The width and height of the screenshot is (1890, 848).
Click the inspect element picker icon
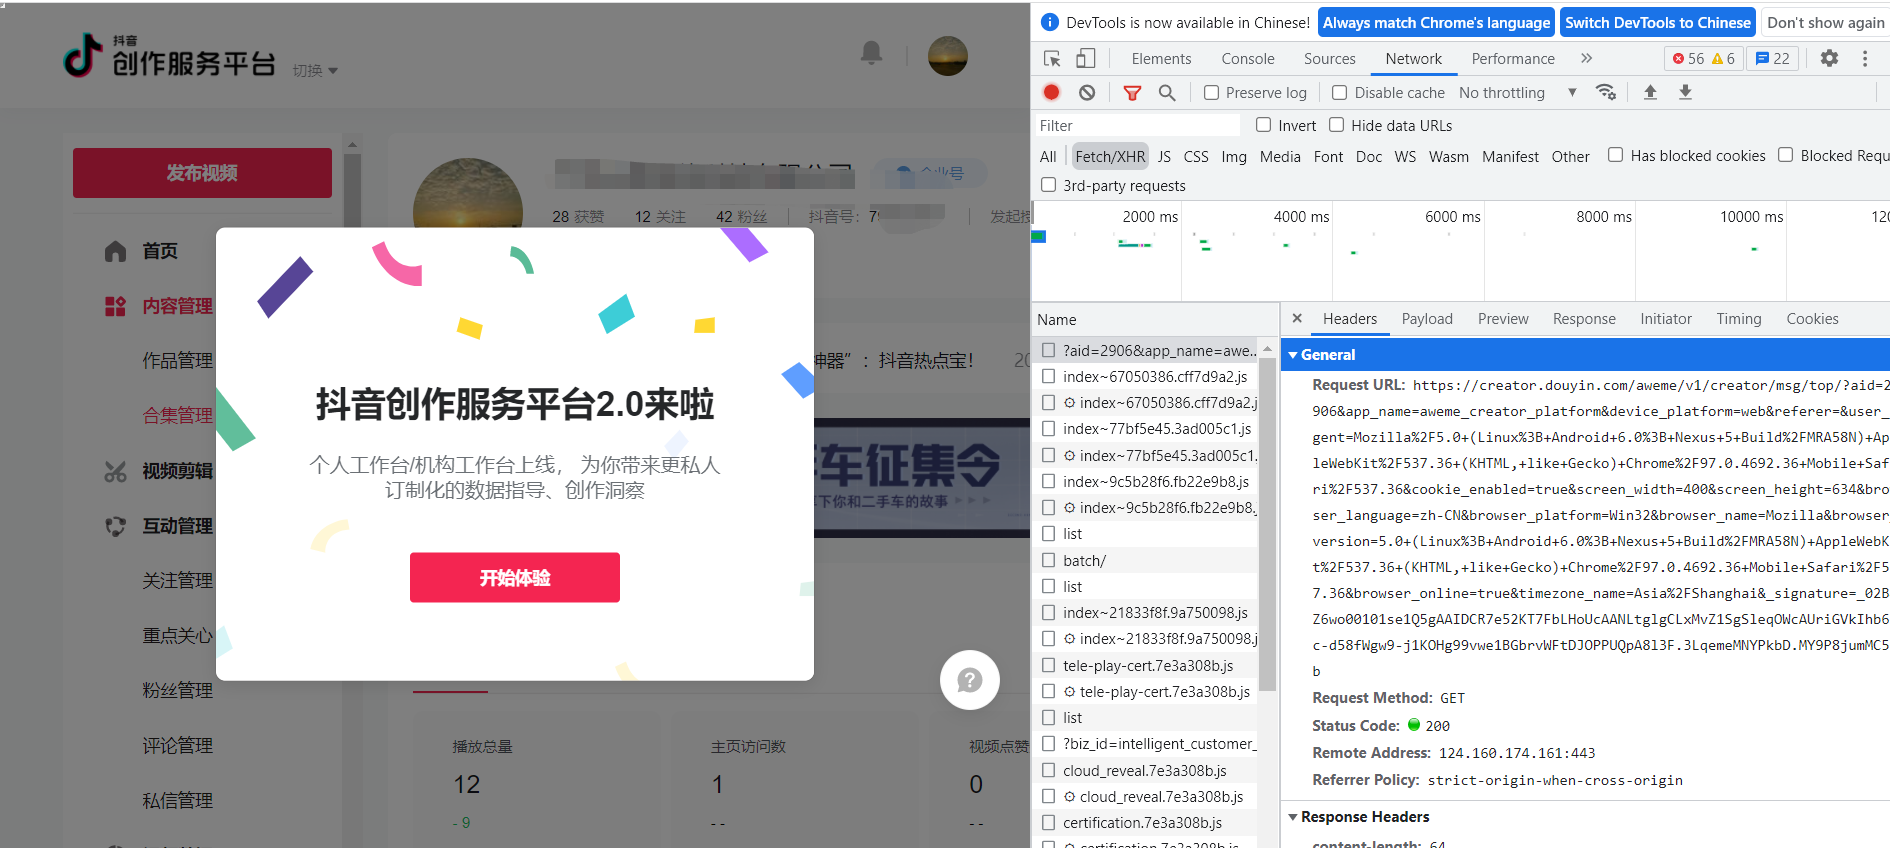point(1052,59)
